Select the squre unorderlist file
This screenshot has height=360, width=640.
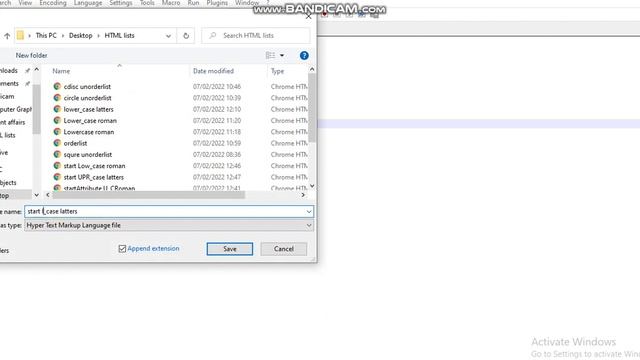(x=88, y=155)
